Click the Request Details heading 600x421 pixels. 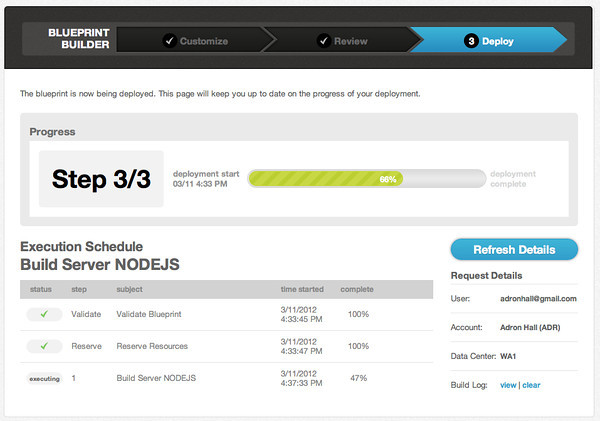486,276
